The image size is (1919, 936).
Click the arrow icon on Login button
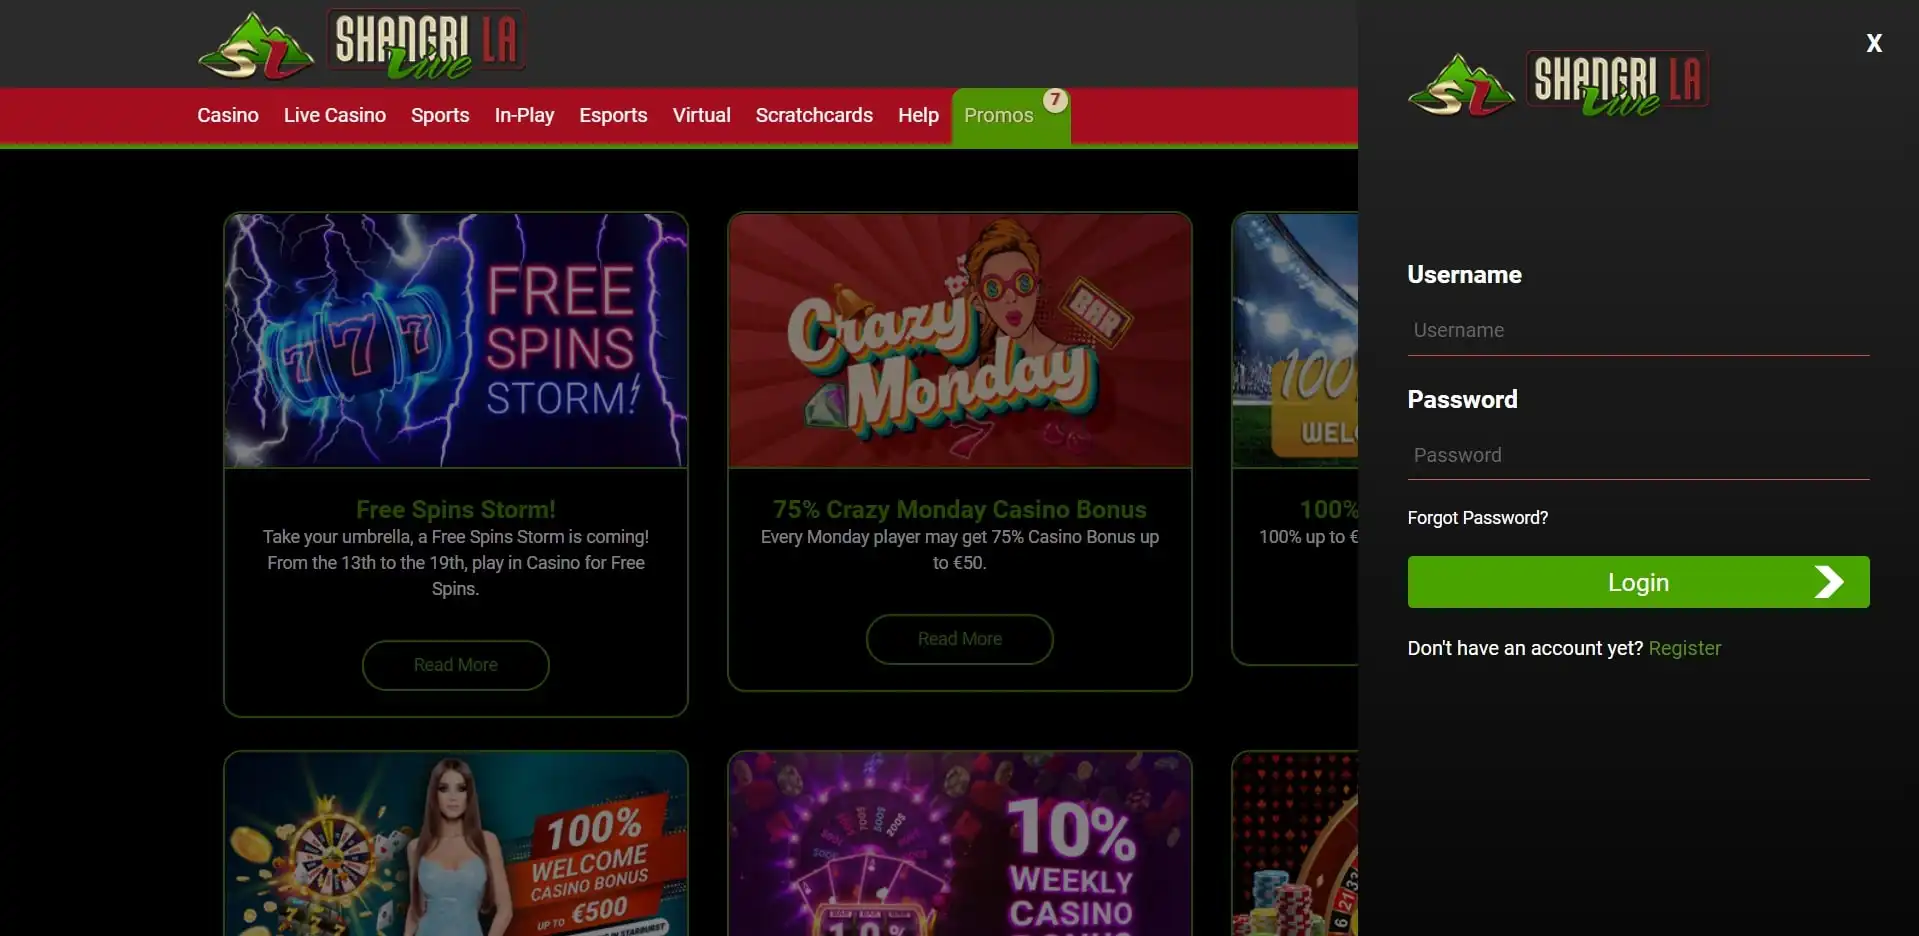coord(1829,582)
